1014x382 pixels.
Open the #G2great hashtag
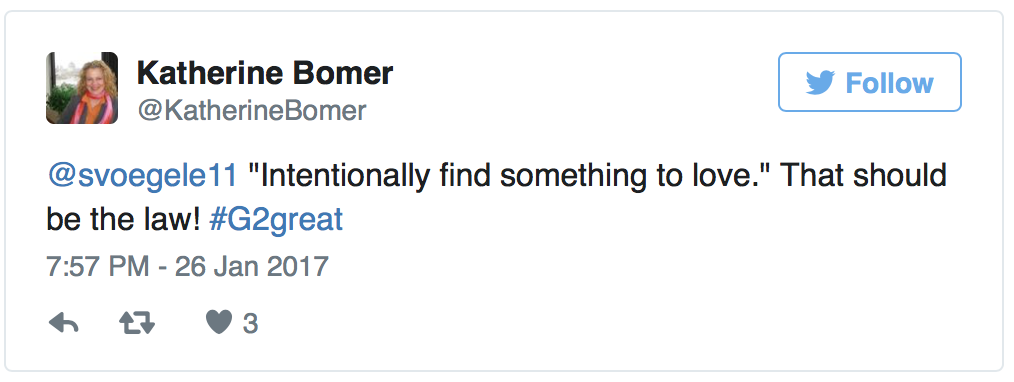tap(276, 220)
